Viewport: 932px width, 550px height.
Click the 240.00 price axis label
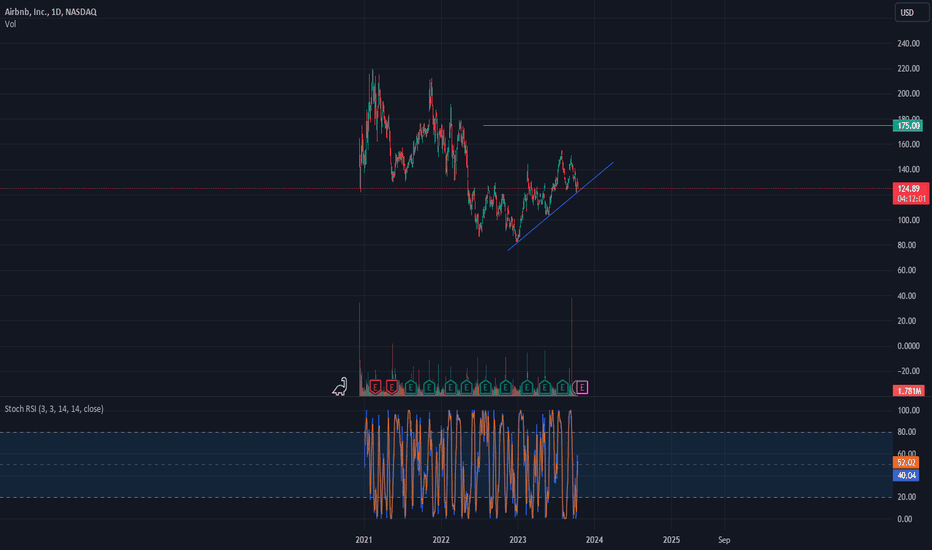coord(908,43)
